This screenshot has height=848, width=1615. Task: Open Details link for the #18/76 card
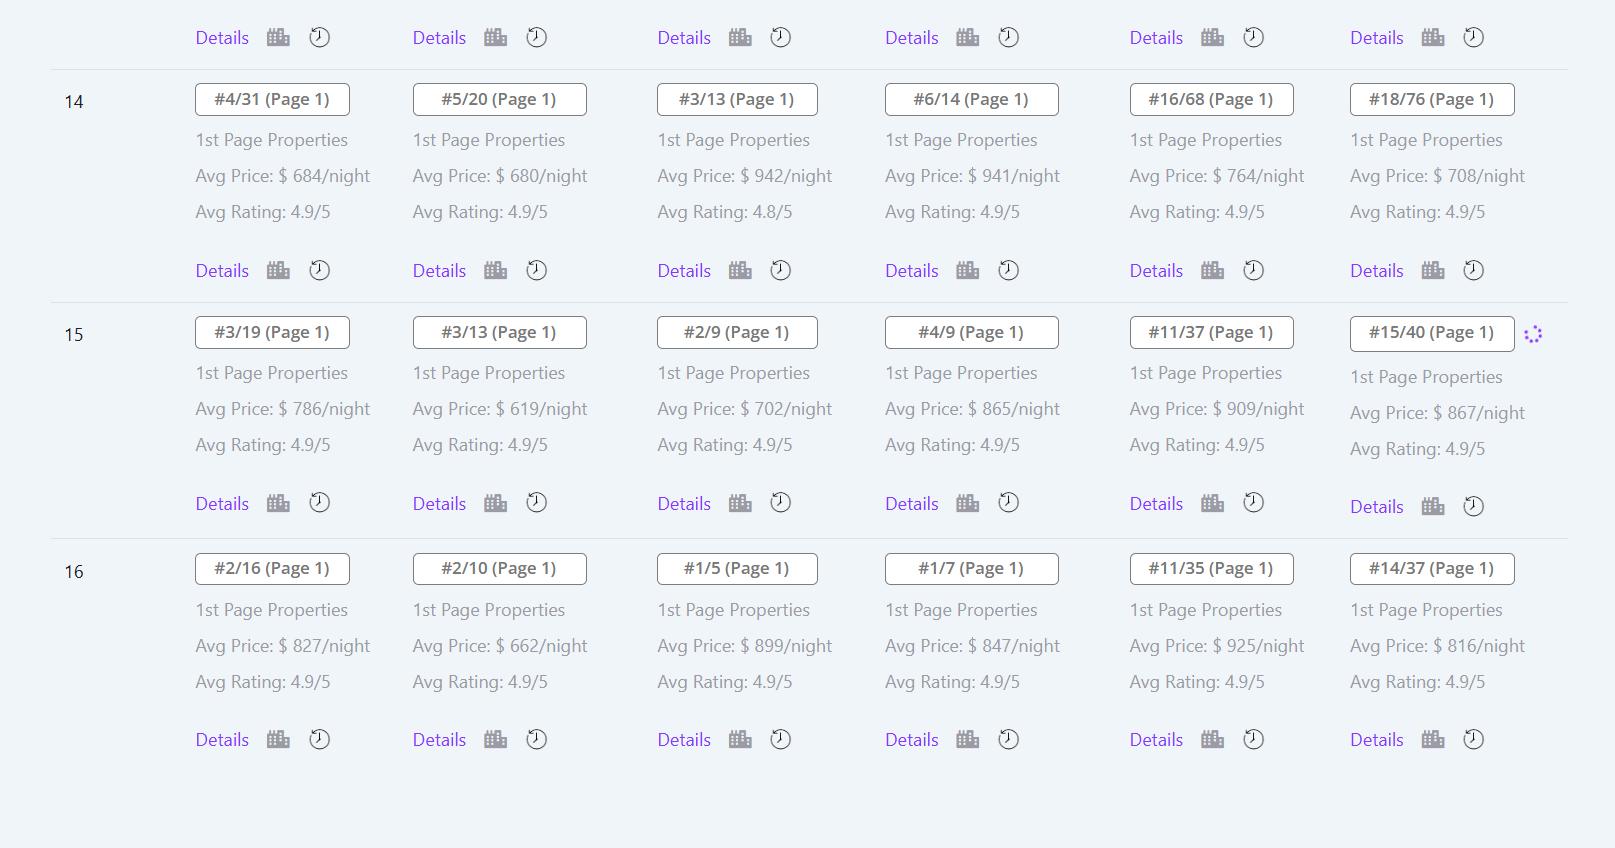point(1377,270)
